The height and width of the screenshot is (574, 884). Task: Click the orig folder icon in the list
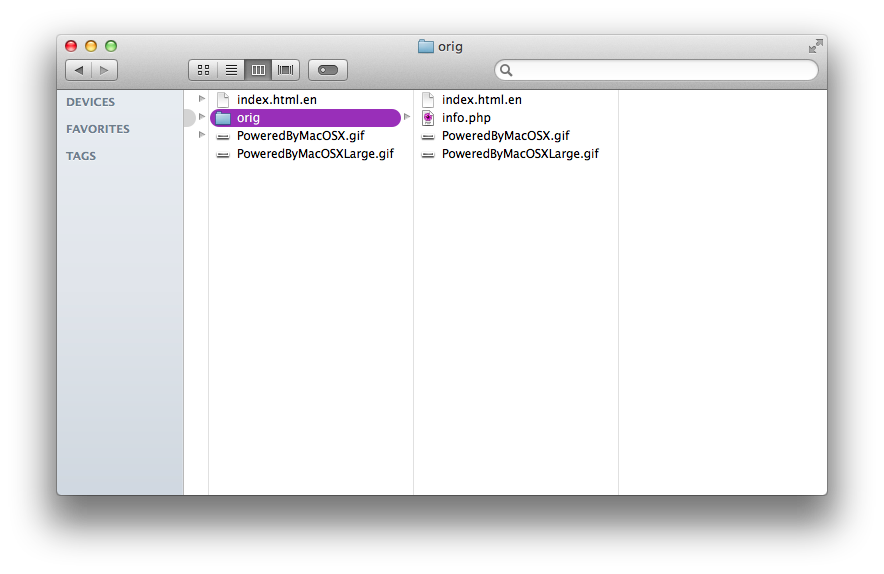[x=223, y=118]
